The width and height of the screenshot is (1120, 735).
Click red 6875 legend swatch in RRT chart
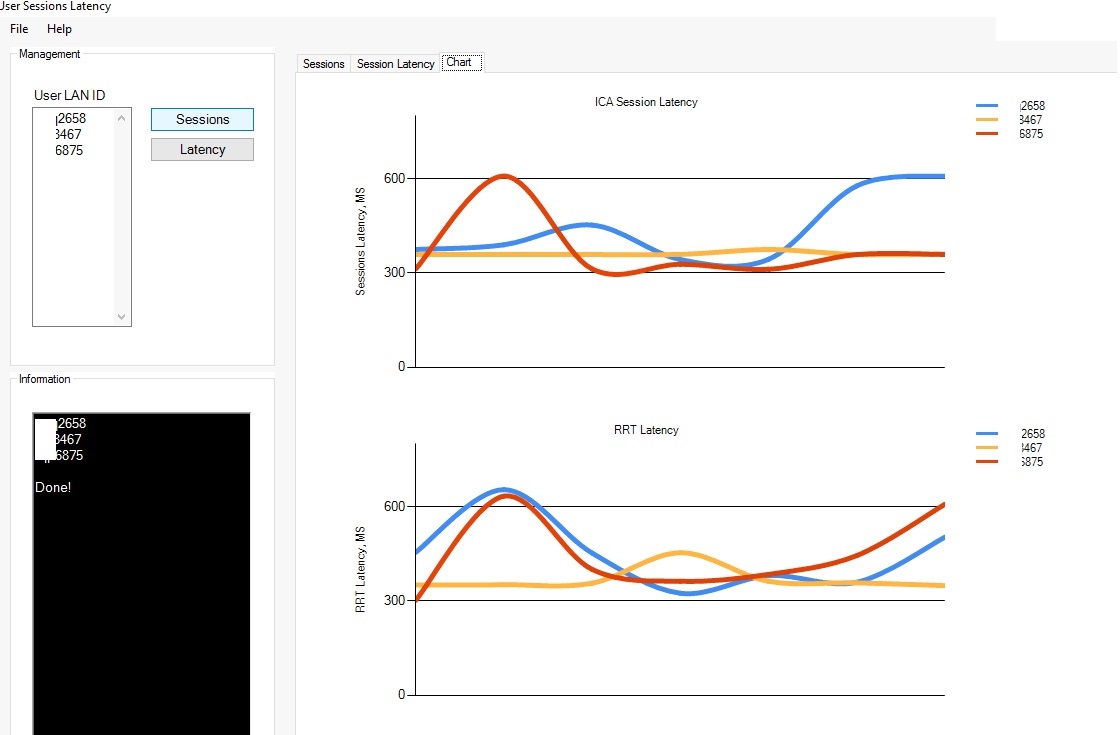point(987,461)
